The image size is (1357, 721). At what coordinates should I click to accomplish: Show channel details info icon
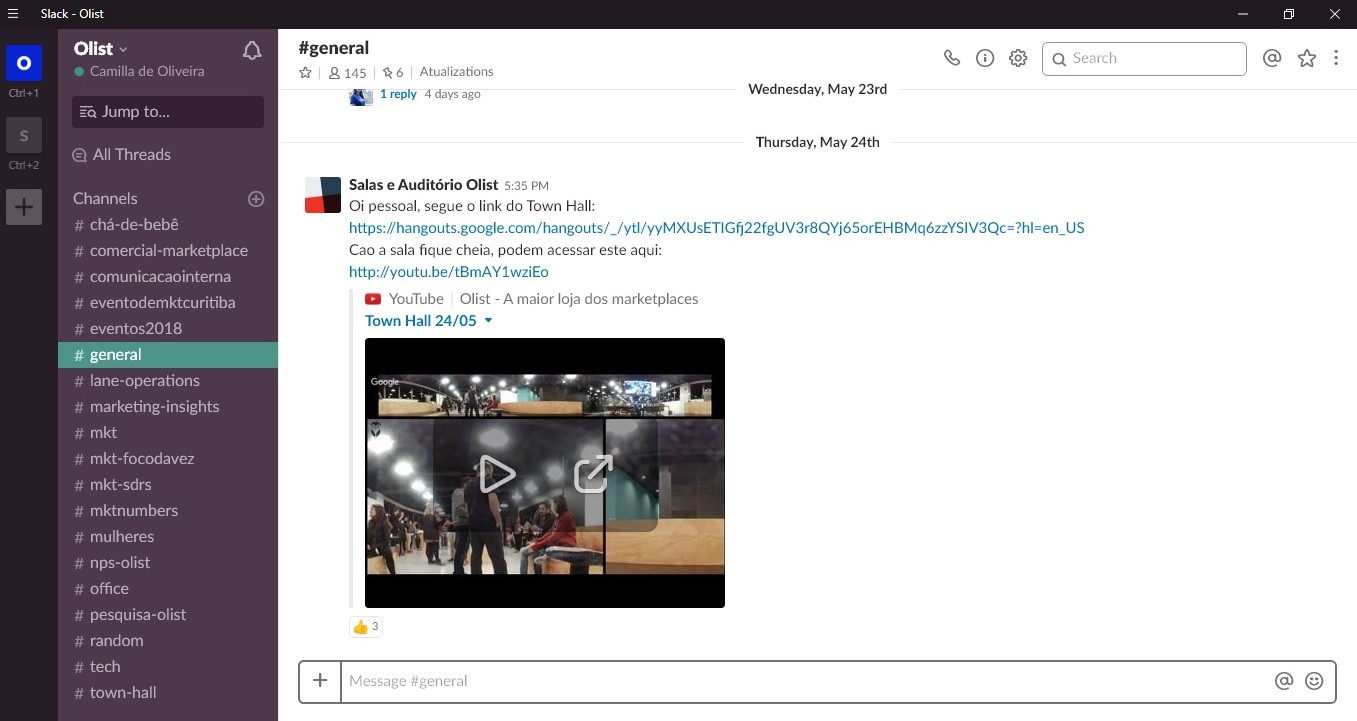click(985, 58)
